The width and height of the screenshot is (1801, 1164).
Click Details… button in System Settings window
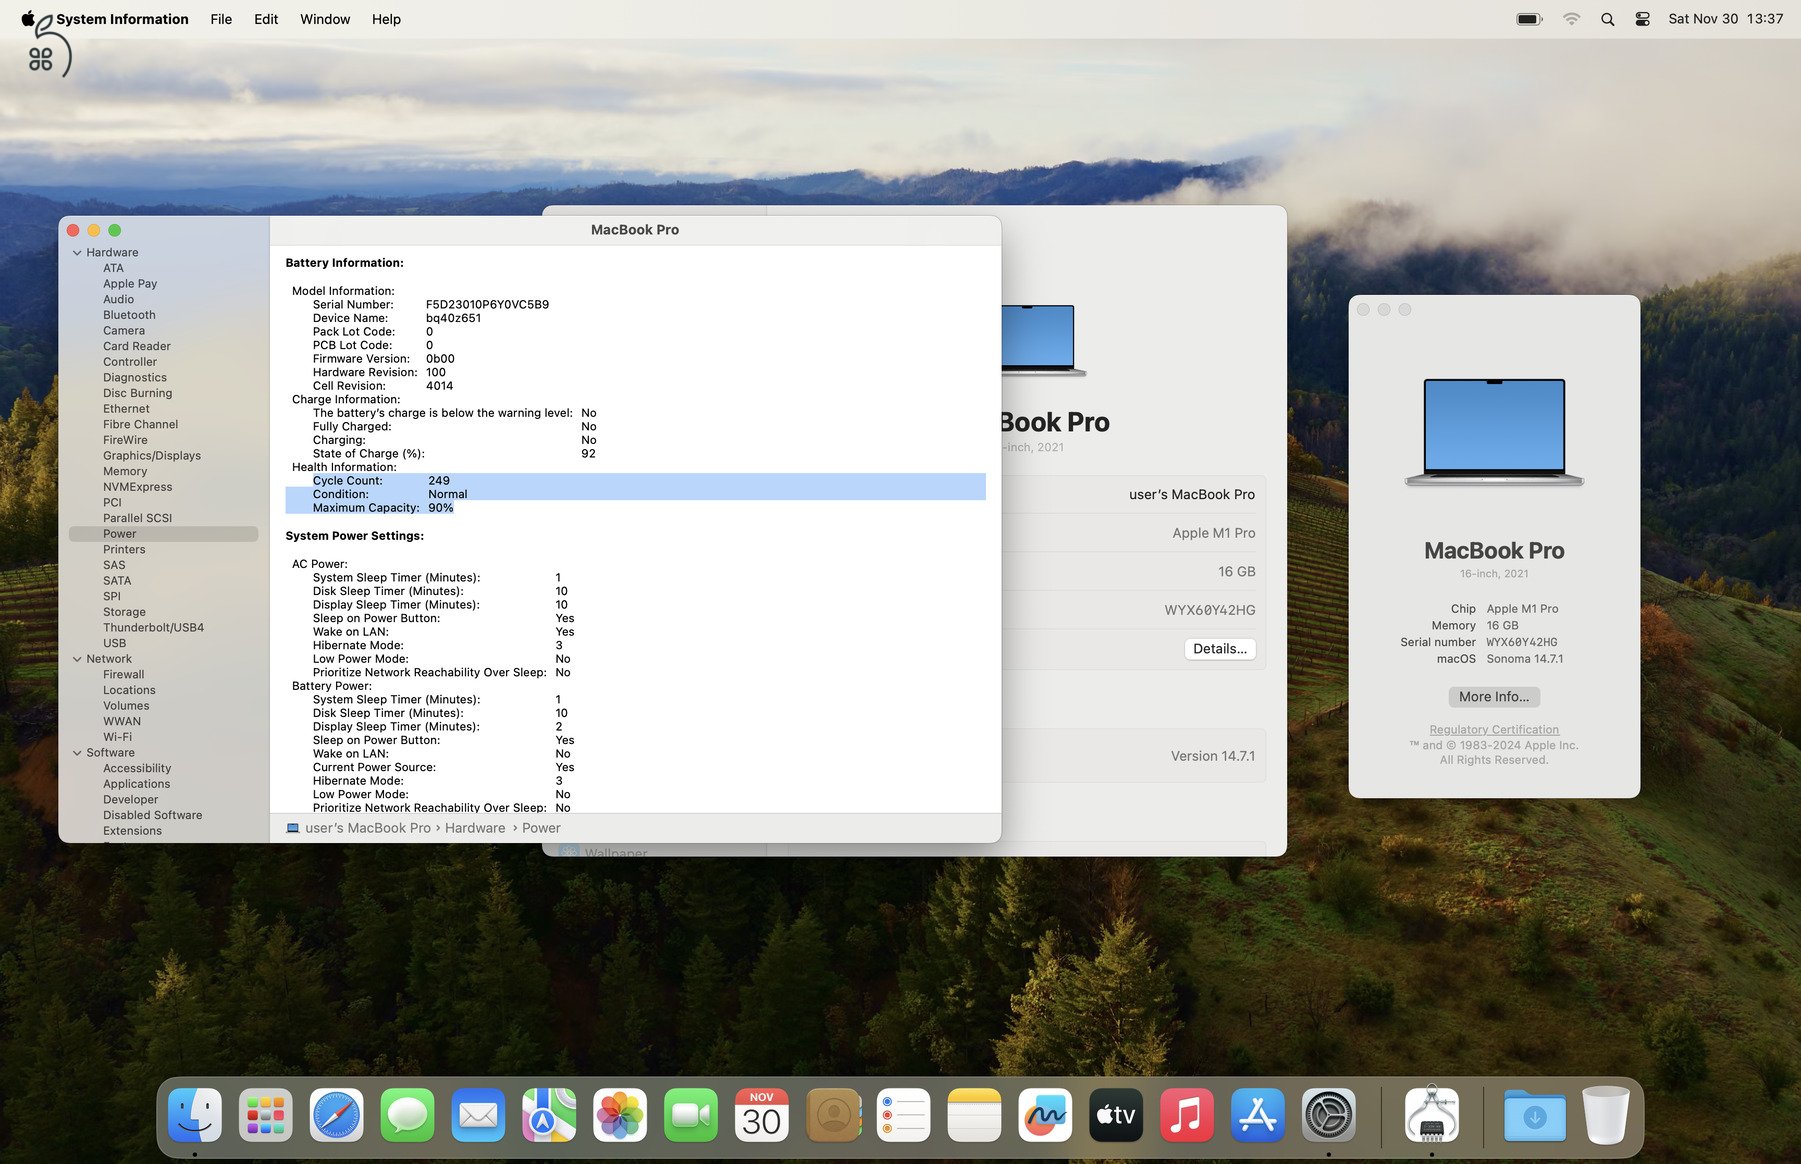tap(1220, 649)
